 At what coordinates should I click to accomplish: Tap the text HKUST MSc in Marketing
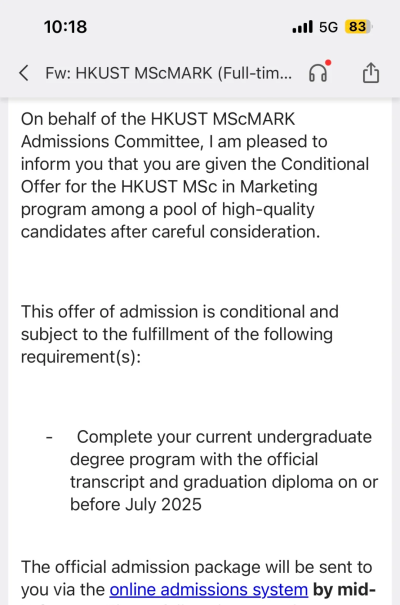tap(219, 187)
